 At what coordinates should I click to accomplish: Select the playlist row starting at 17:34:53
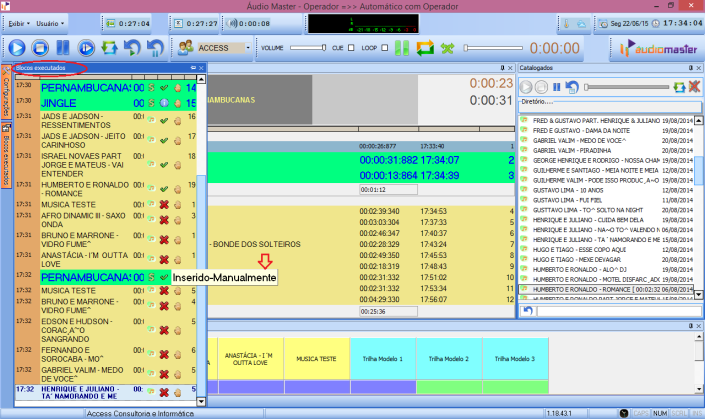click(x=361, y=211)
